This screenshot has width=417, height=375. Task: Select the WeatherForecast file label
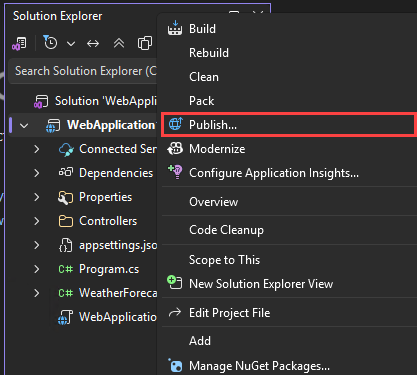click(x=118, y=293)
